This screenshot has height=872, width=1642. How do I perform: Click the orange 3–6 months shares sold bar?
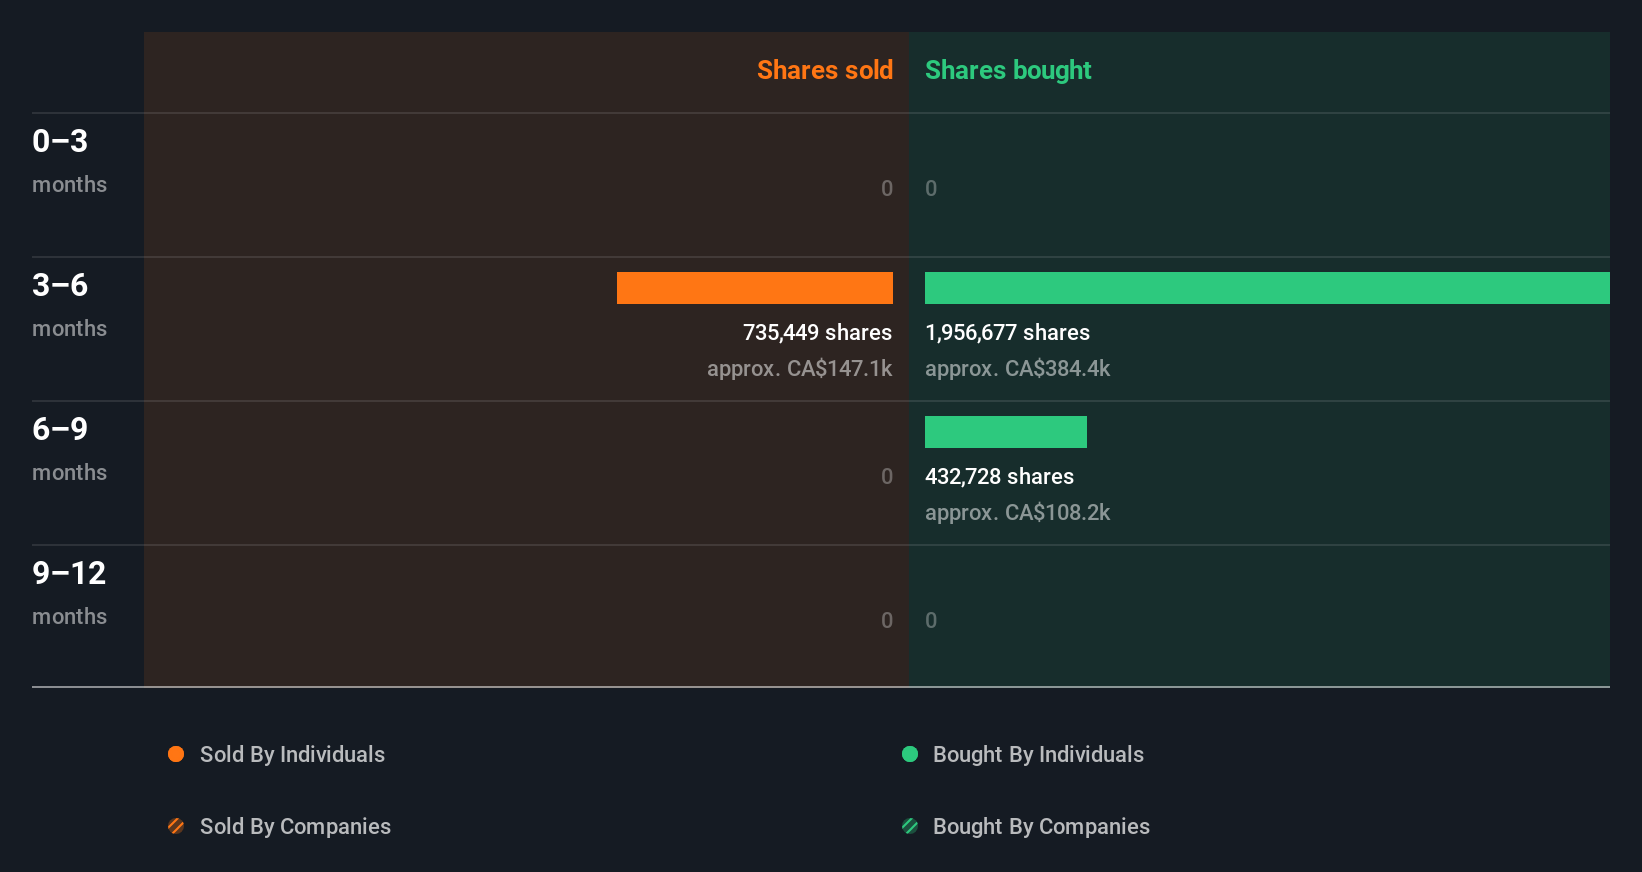[755, 288]
